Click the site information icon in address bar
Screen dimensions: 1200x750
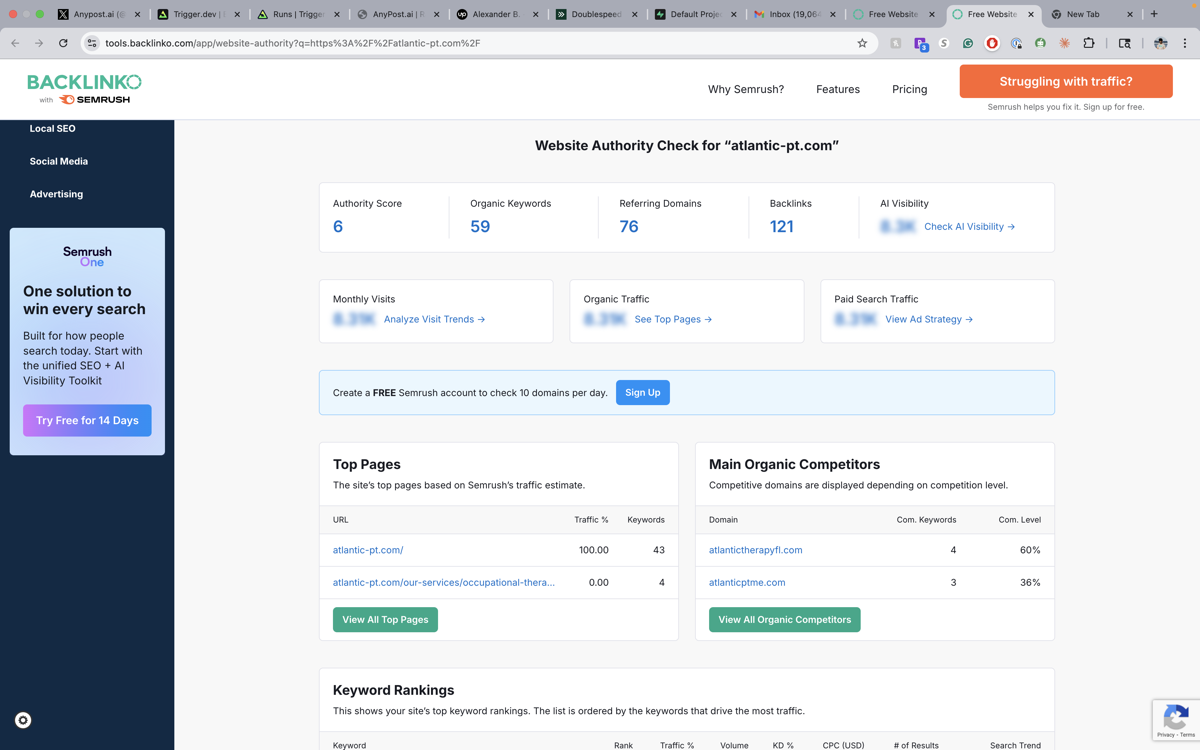pos(92,43)
